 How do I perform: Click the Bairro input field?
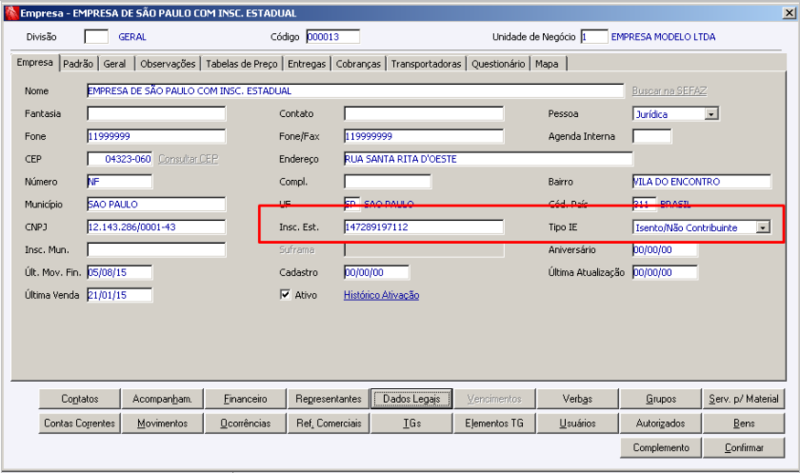click(702, 182)
